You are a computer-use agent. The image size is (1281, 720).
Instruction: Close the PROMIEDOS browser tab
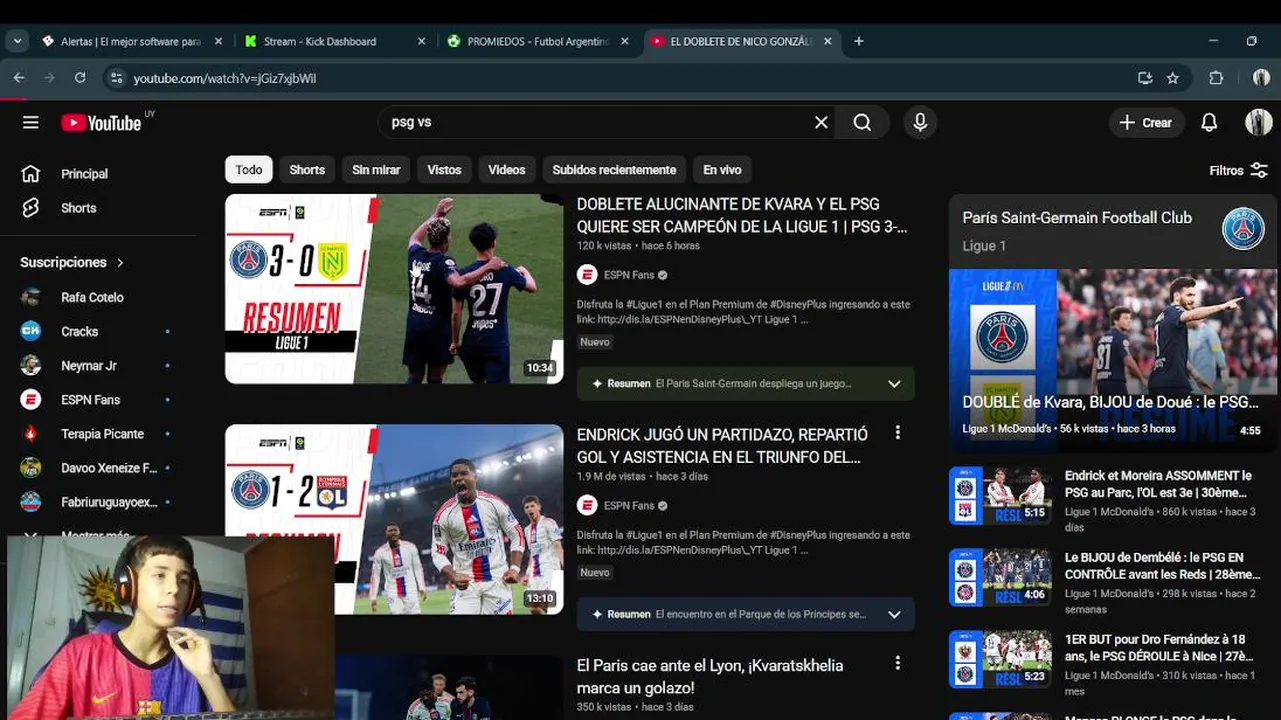coord(625,41)
